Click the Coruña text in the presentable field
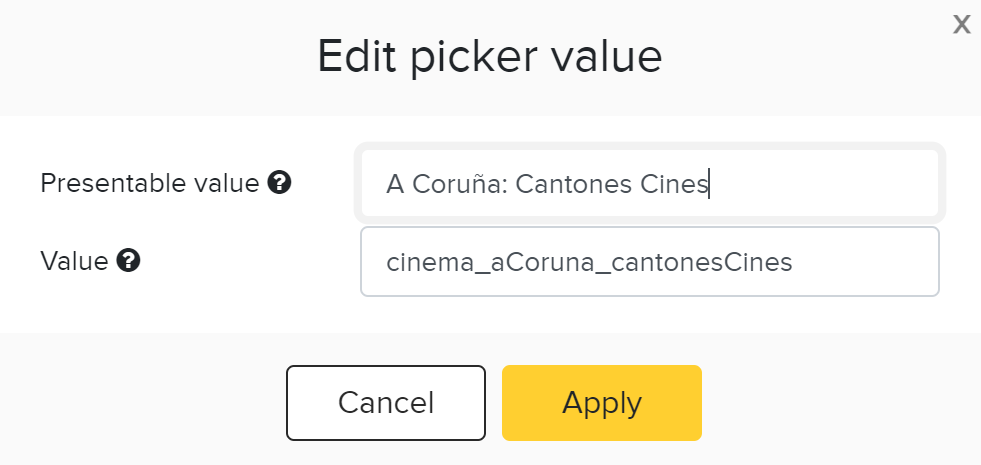 (x=460, y=184)
